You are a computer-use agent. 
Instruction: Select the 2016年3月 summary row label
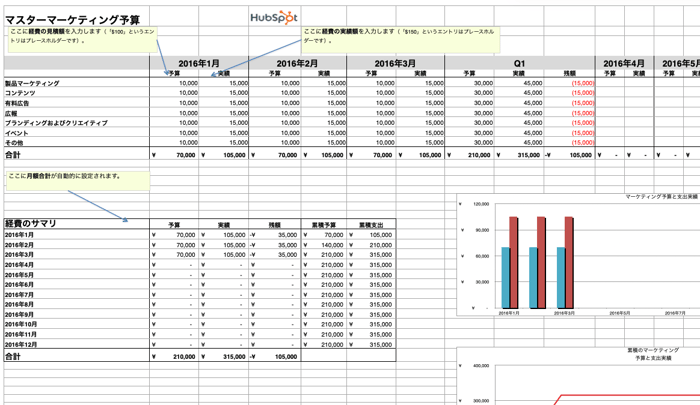19,255
